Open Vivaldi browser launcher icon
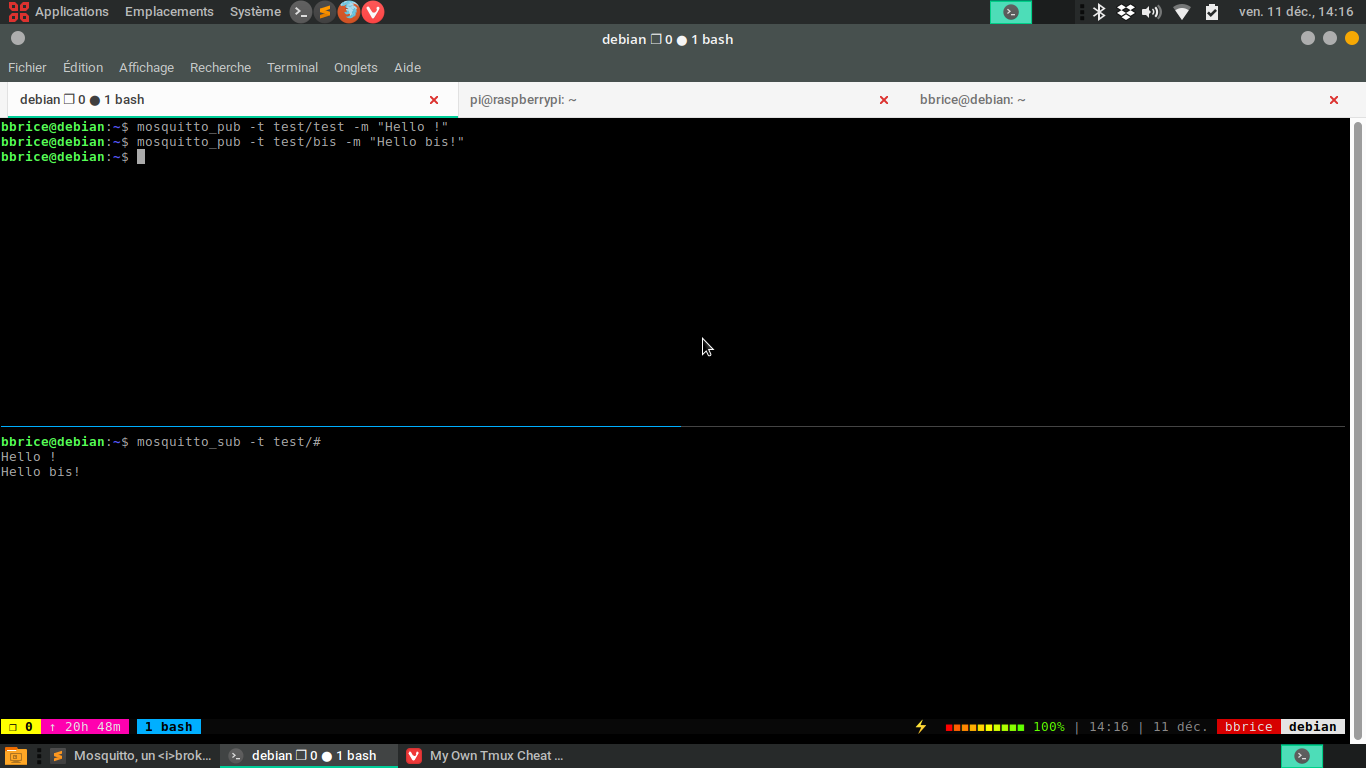This screenshot has height=768, width=1366. click(x=373, y=12)
